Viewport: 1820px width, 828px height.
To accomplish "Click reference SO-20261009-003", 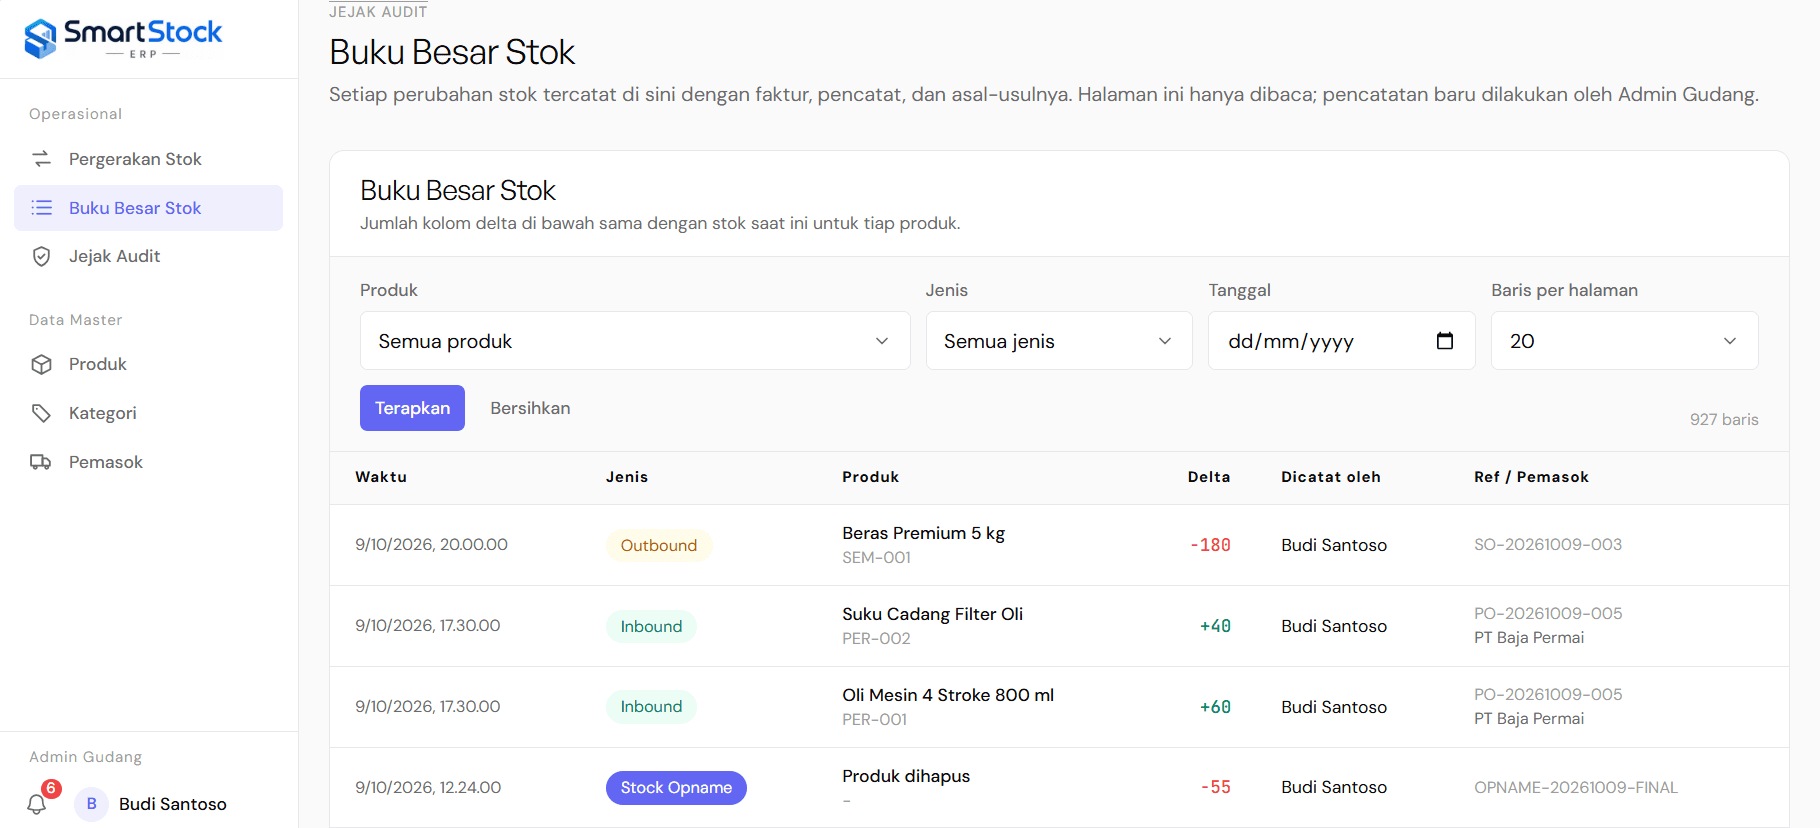I will coord(1548,545).
